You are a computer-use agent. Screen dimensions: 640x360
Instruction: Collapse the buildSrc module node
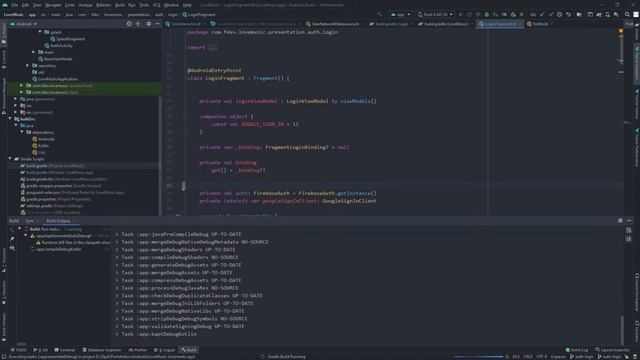(x=10, y=119)
